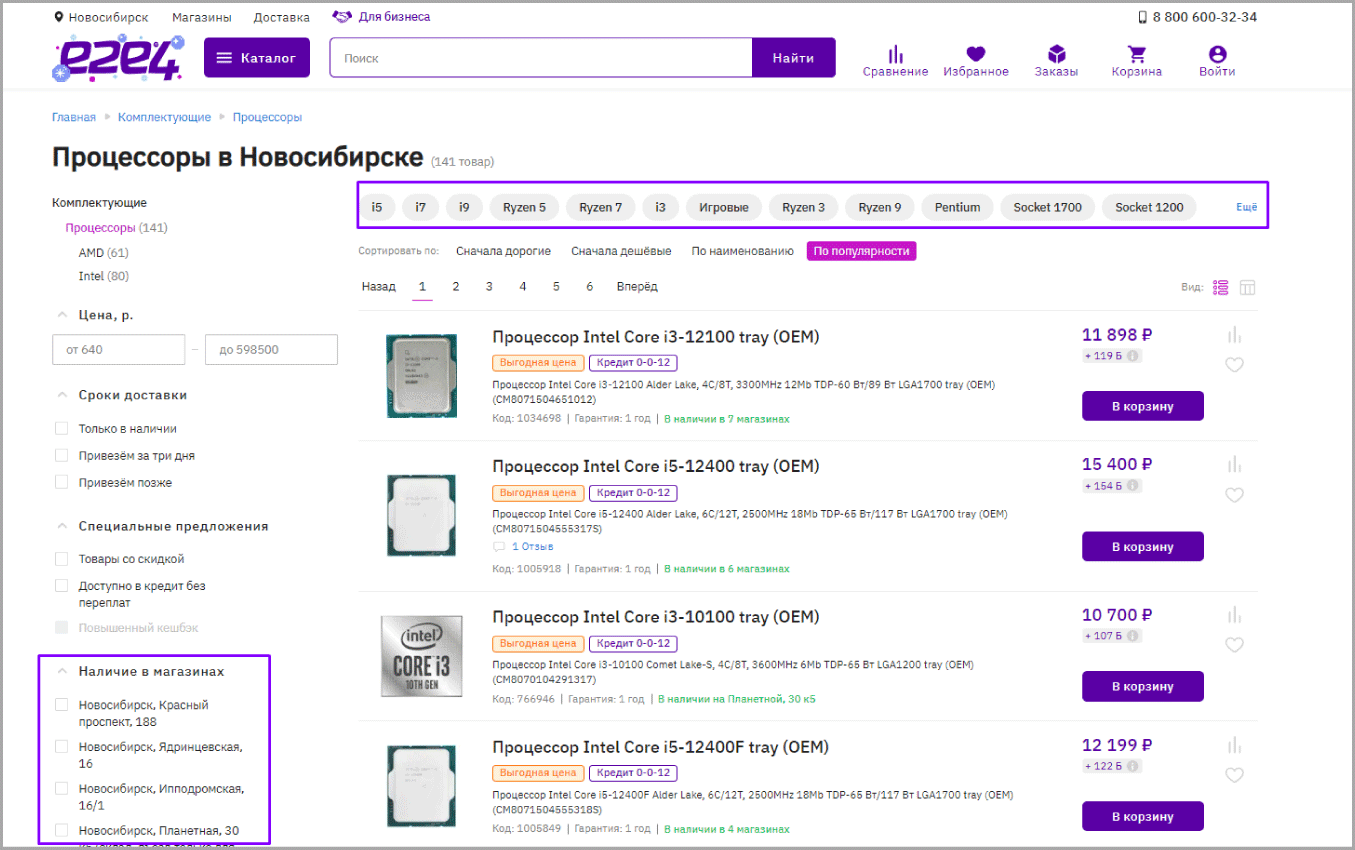Collapse the Специальные предложения section

(62, 526)
